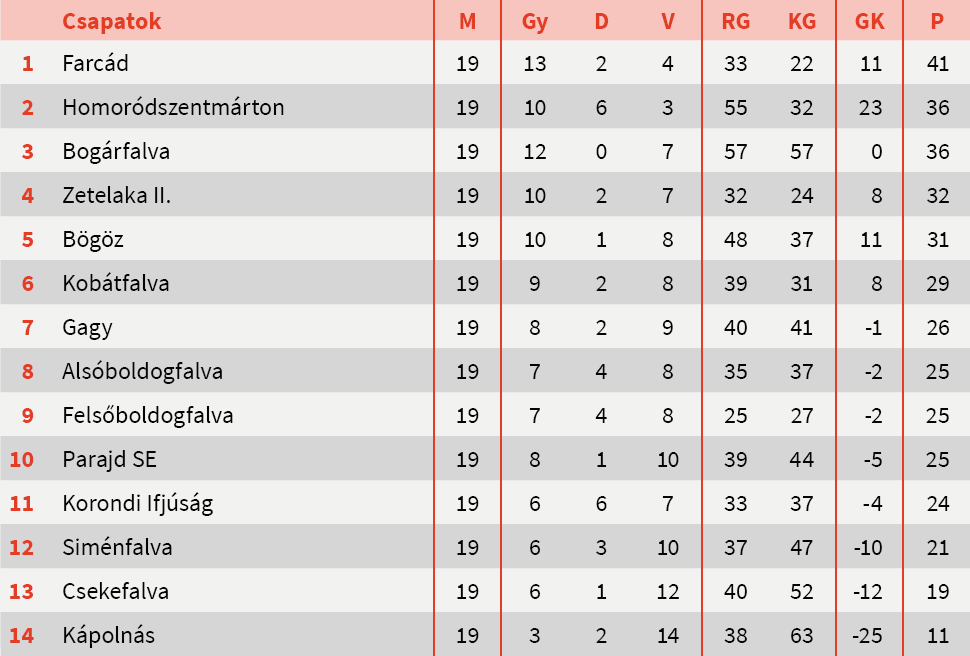Viewport: 970px width, 656px height.
Task: Click the Korondi Ifjúság team name
Action: [137, 504]
